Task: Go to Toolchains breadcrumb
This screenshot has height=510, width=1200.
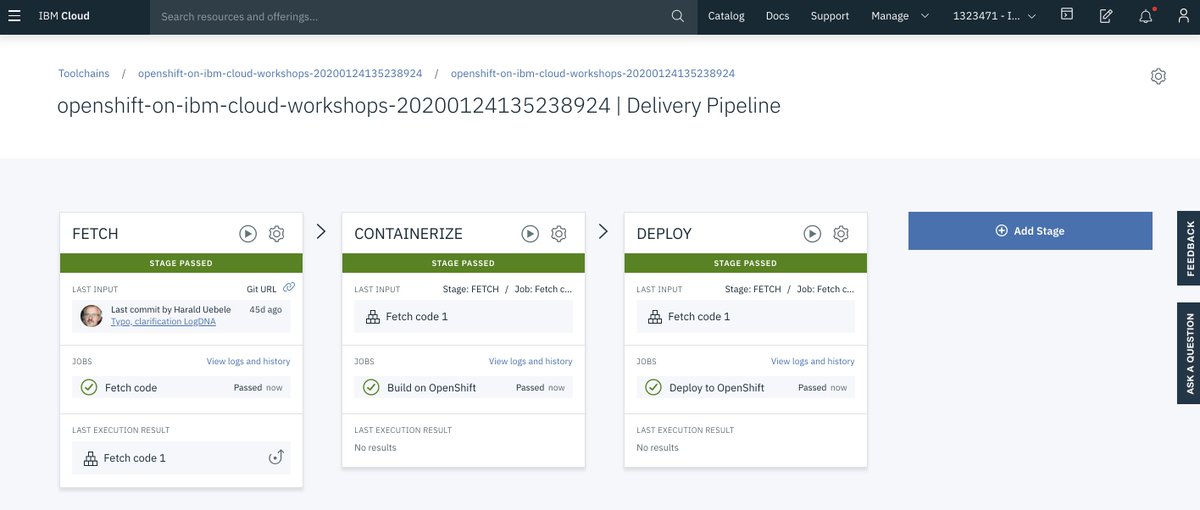Action: (x=84, y=74)
